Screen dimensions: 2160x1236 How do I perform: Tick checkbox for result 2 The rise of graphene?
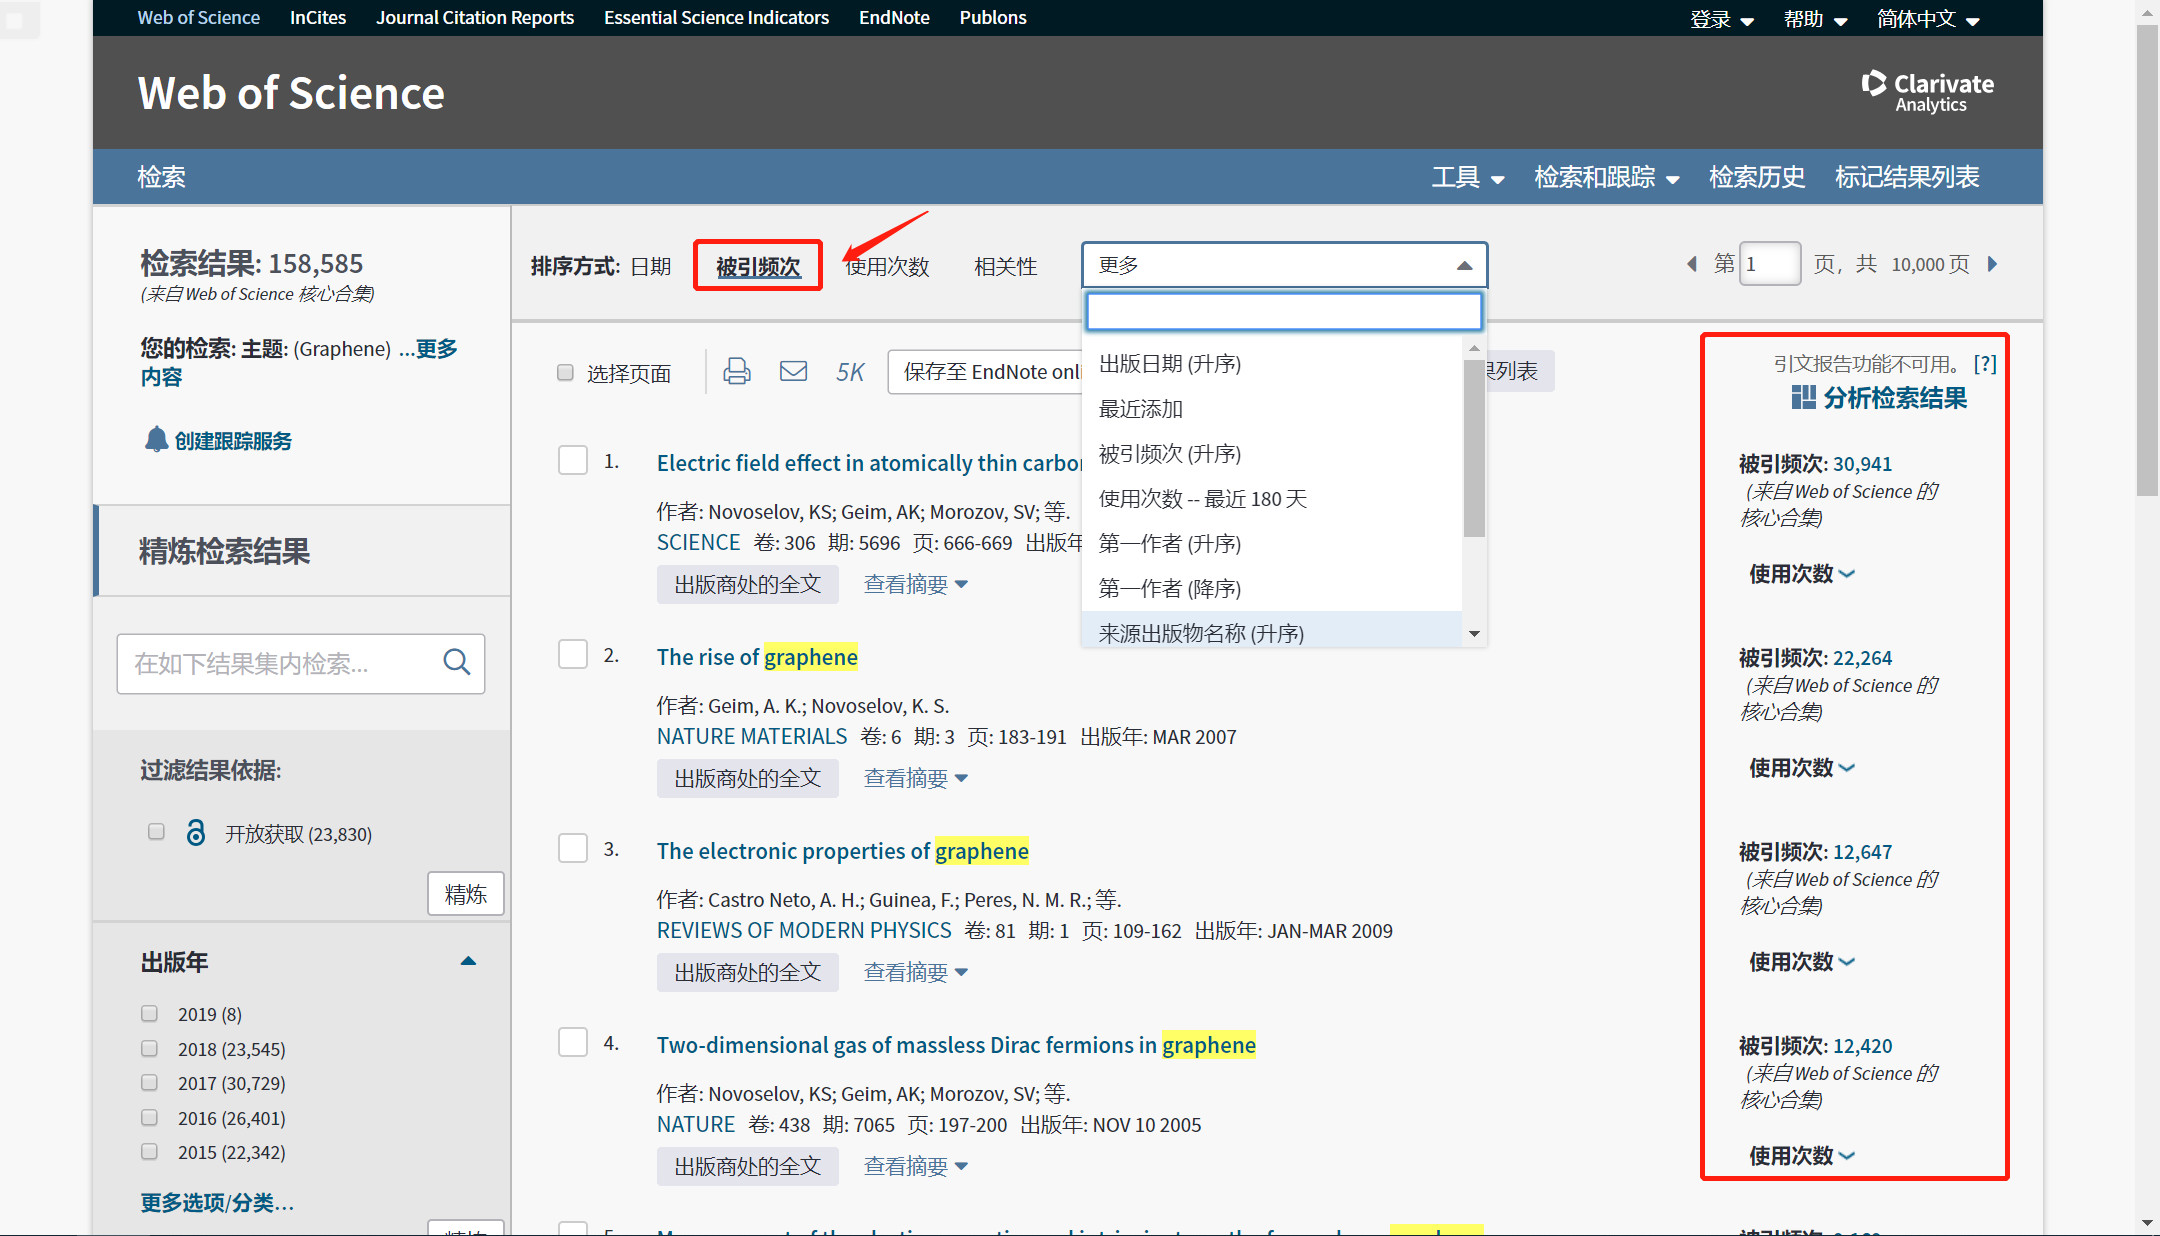(573, 655)
